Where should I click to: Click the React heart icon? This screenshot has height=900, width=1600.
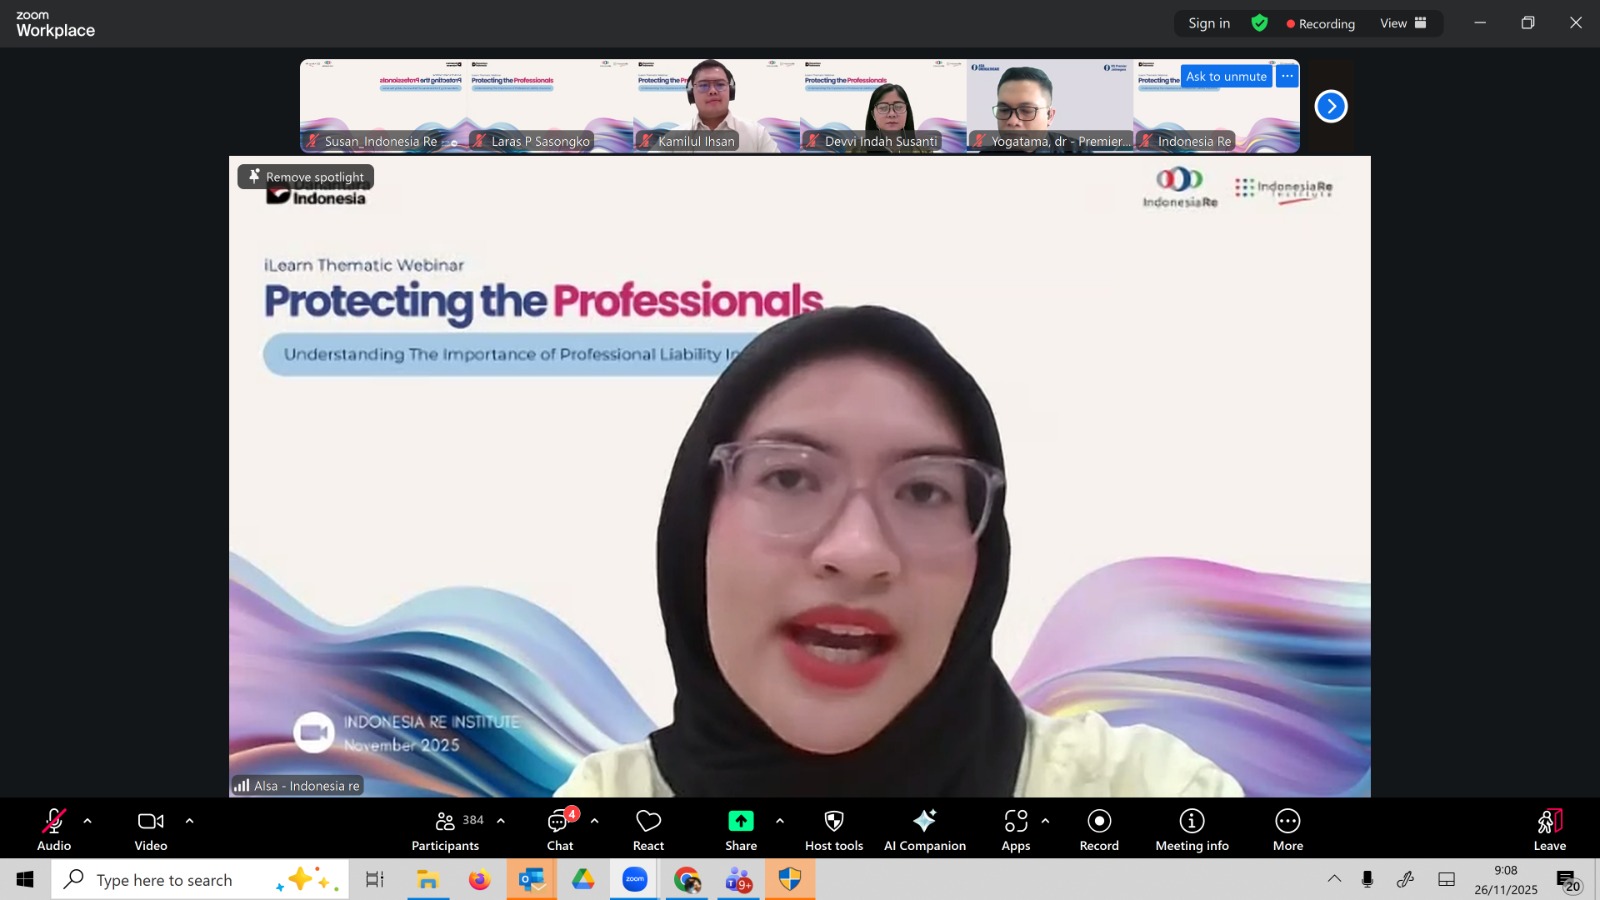coord(648,830)
